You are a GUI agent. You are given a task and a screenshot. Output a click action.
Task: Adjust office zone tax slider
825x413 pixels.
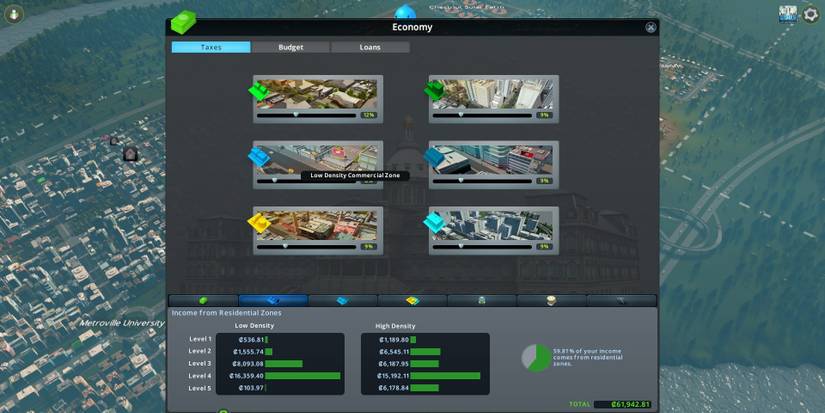[482, 246]
